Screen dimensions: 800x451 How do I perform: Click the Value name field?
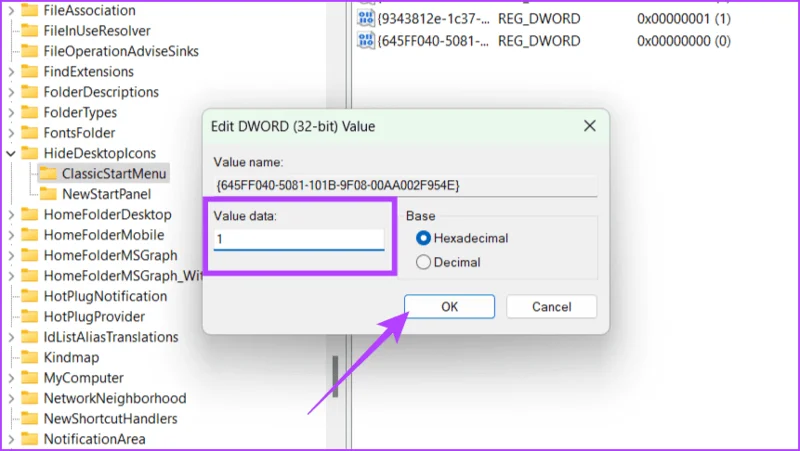coord(406,185)
